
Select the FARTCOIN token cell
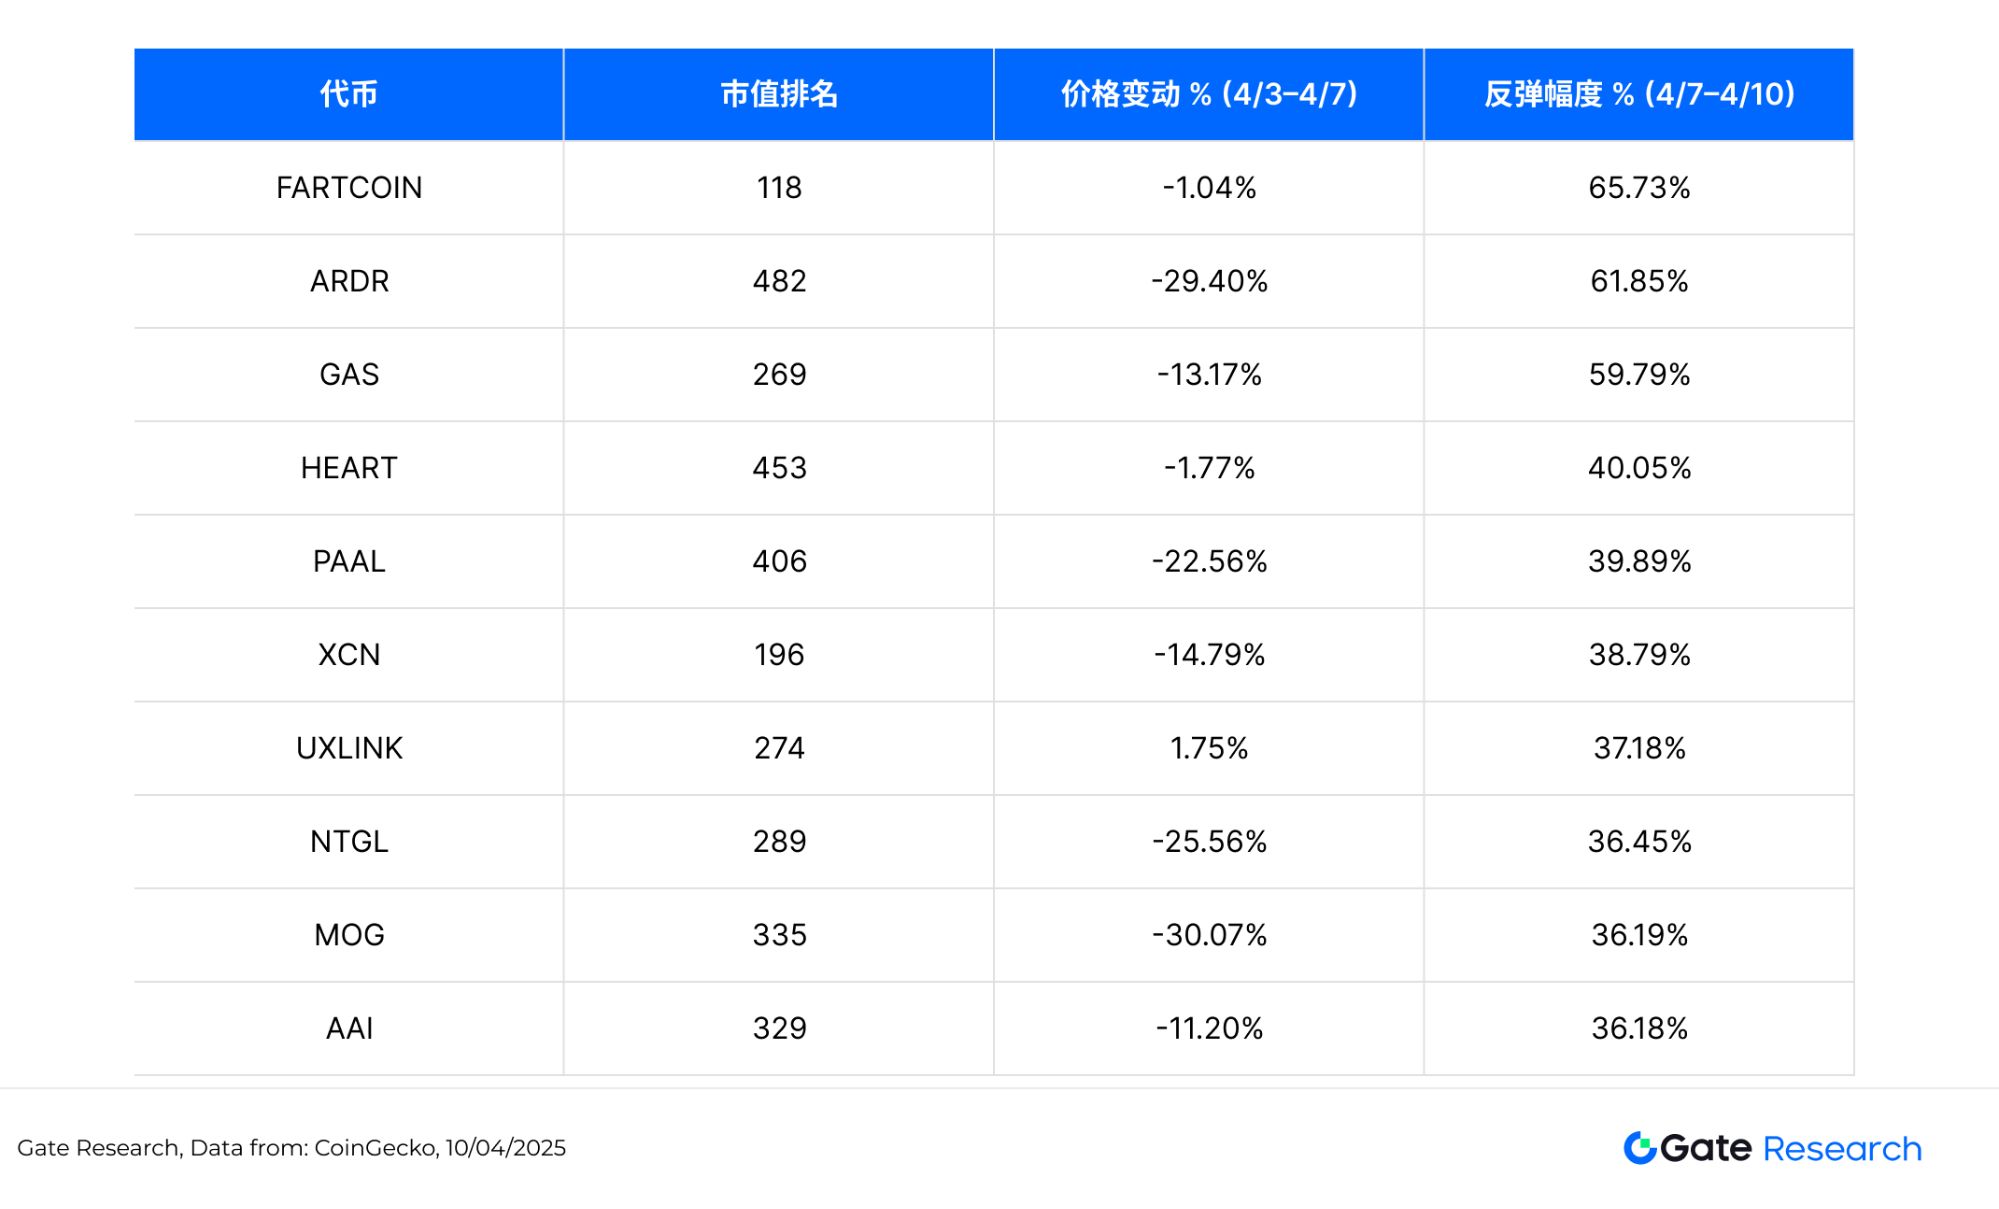coord(349,188)
